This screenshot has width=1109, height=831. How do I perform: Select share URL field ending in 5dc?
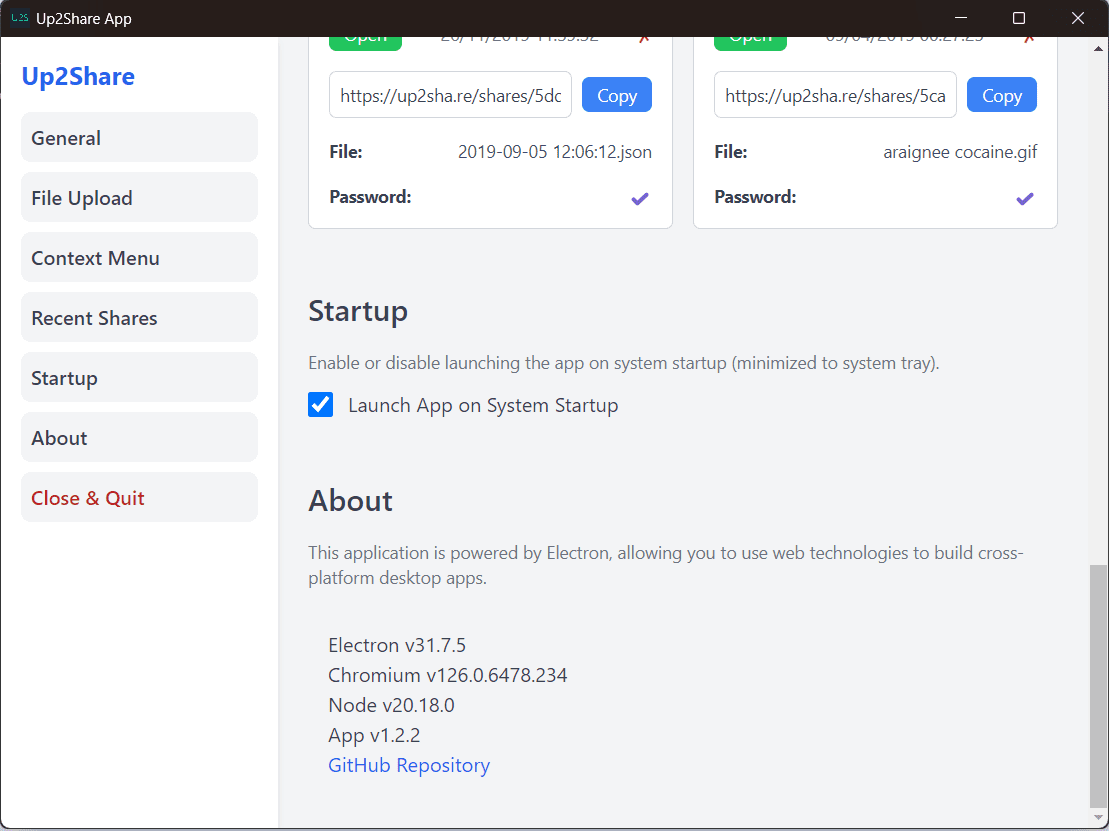[451, 95]
